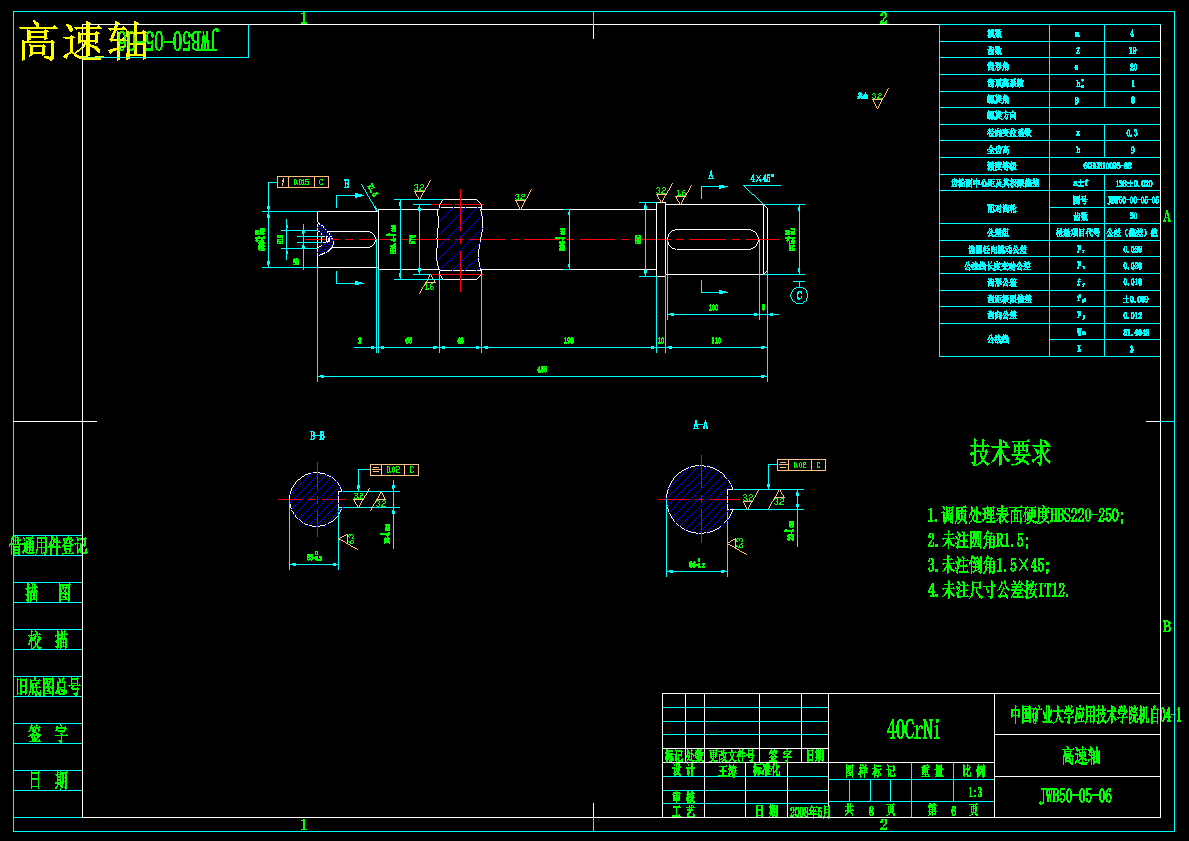1189x841 pixels.
Task: Click the note "1.调质处理表面硬度HBS220-250;"
Action: pos(1026,516)
